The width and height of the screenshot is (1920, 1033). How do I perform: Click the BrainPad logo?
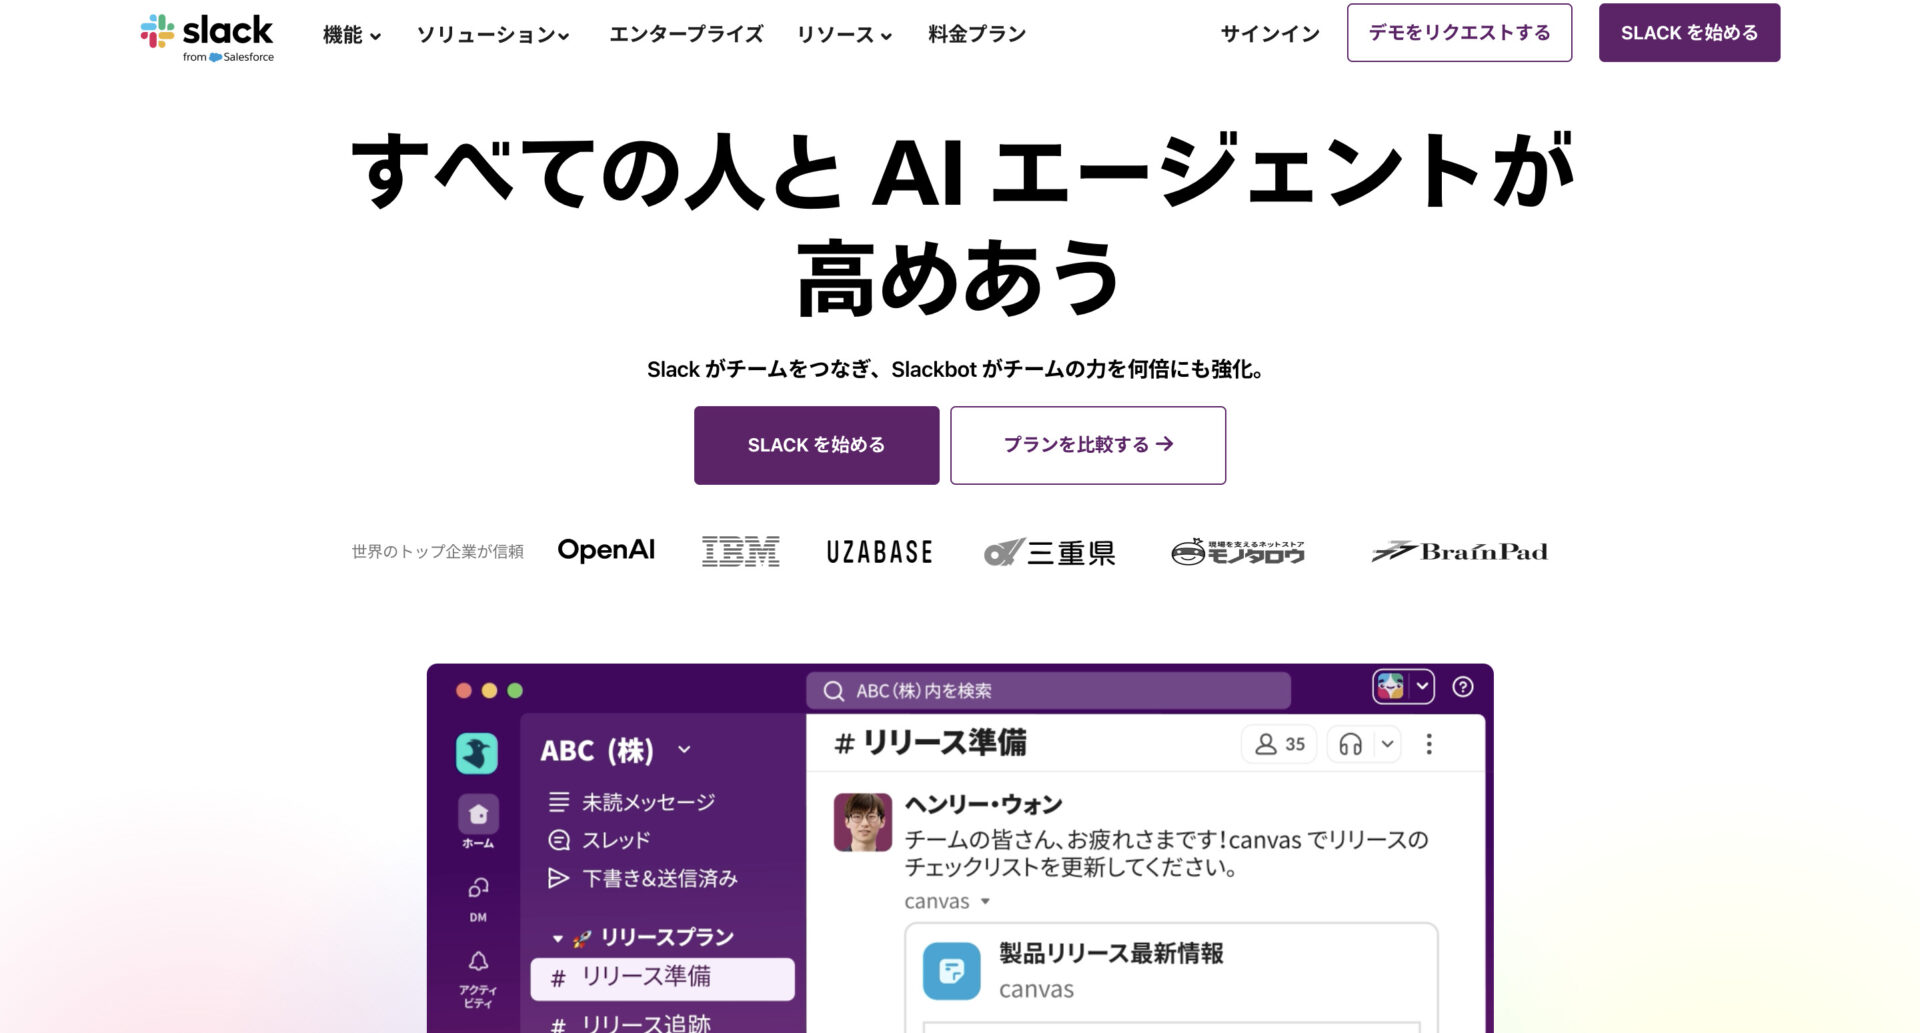1460,551
